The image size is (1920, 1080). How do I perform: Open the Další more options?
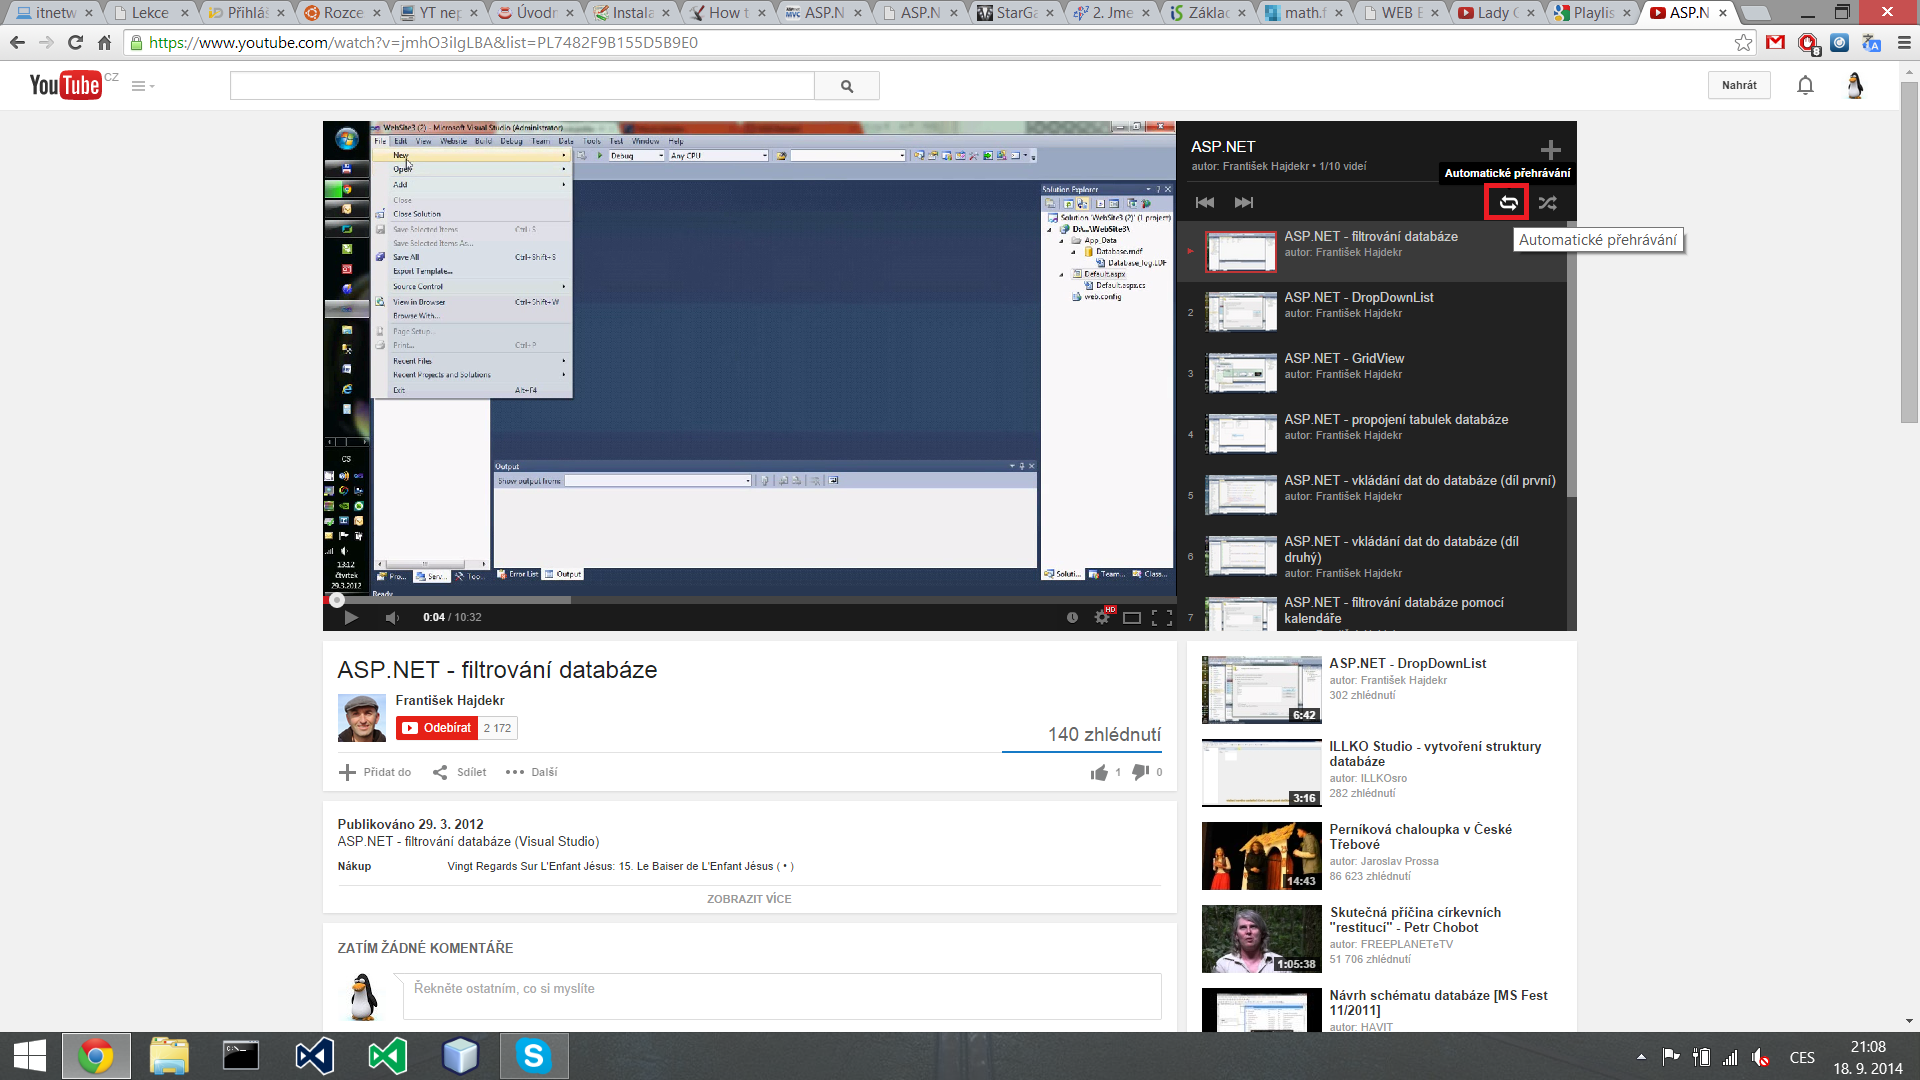[x=532, y=772]
